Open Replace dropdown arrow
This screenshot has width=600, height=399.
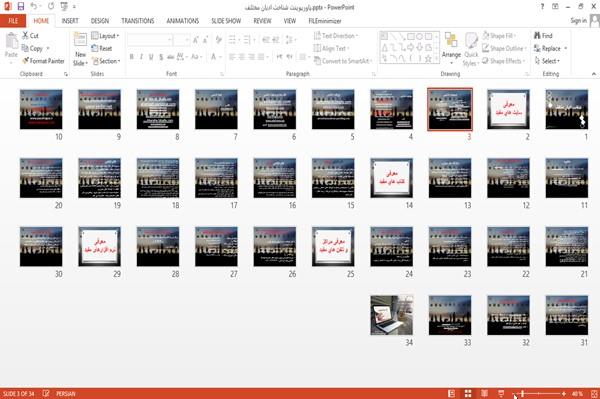566,48
